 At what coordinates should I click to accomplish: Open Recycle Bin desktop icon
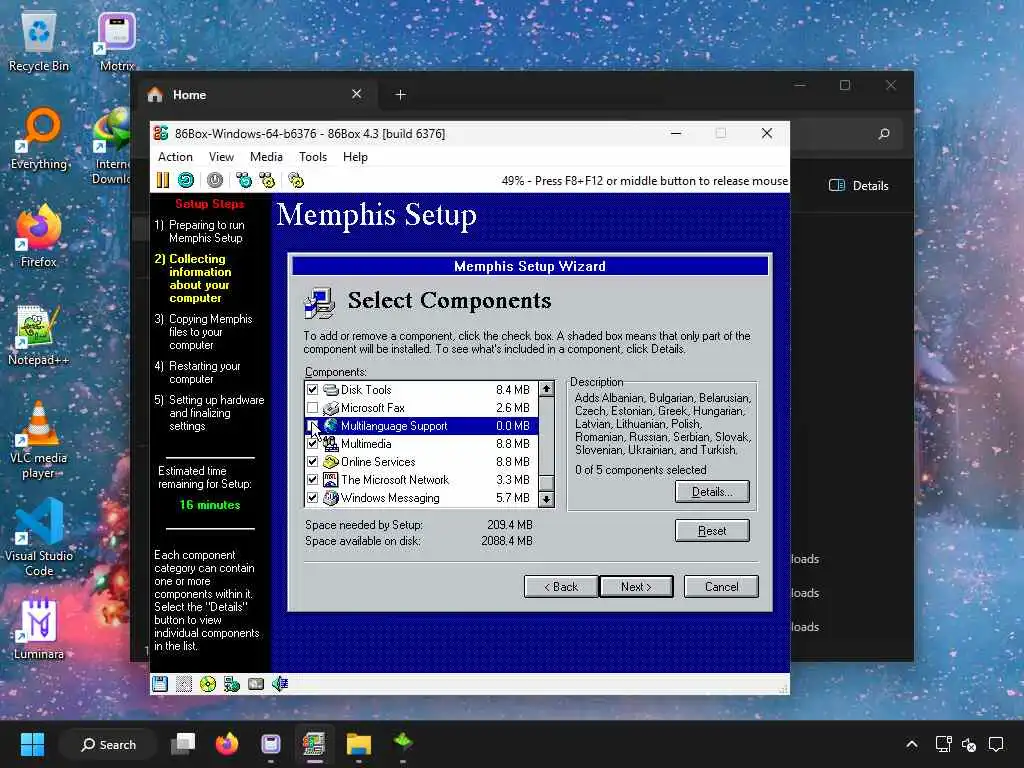39,42
